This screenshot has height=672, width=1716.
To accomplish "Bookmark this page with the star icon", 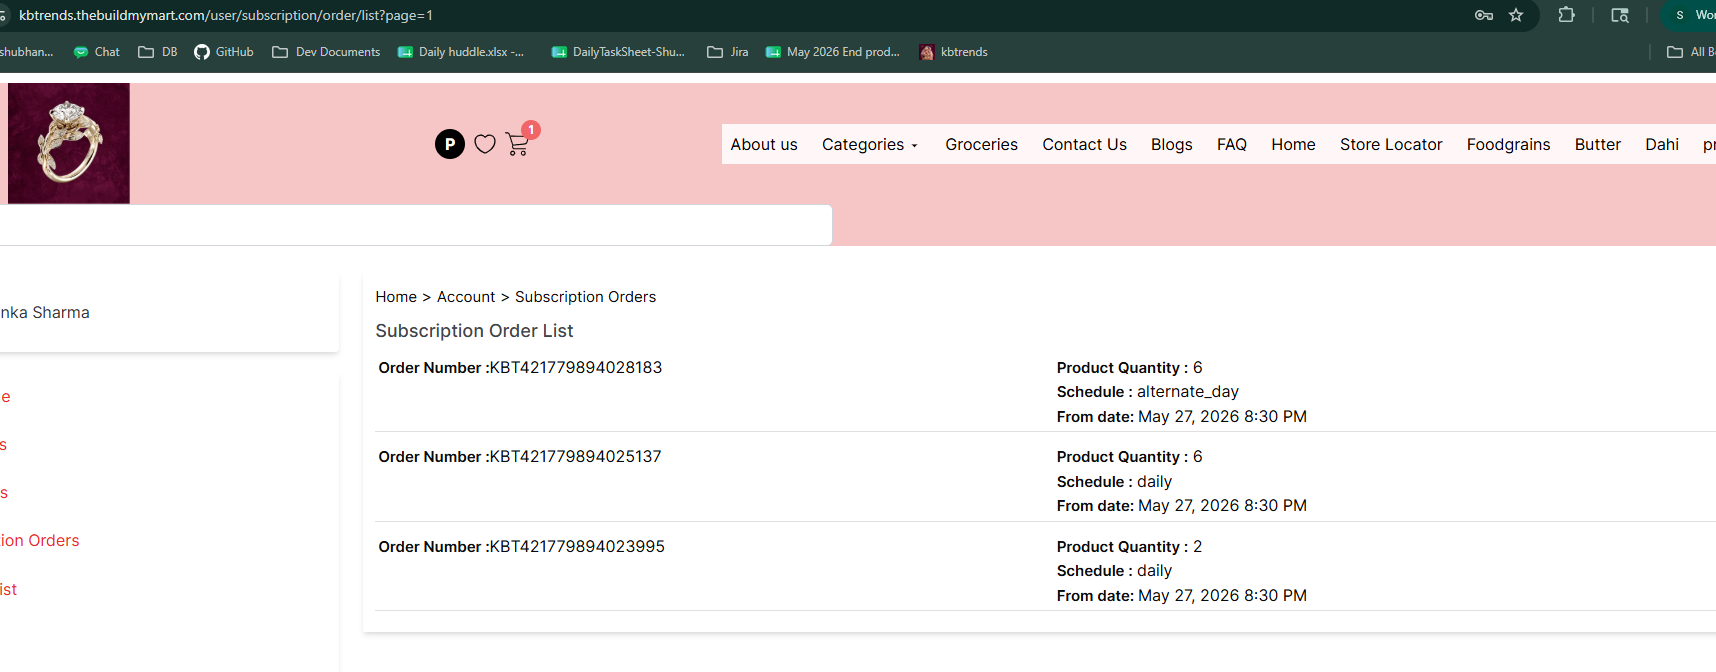I will point(1516,15).
